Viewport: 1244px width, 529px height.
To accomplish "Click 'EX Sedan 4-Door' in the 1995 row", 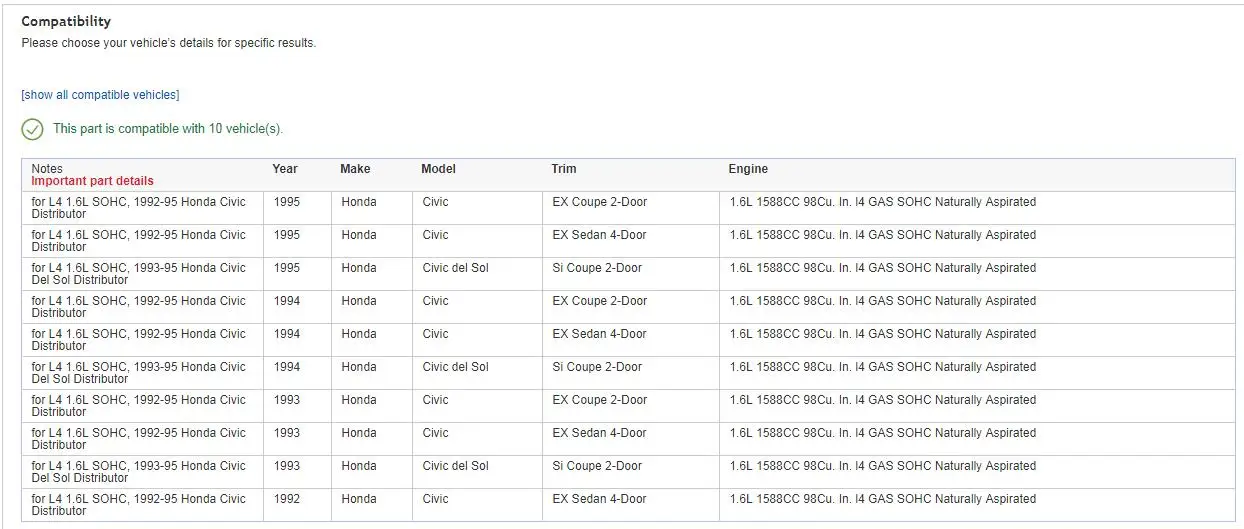I will [x=600, y=235].
